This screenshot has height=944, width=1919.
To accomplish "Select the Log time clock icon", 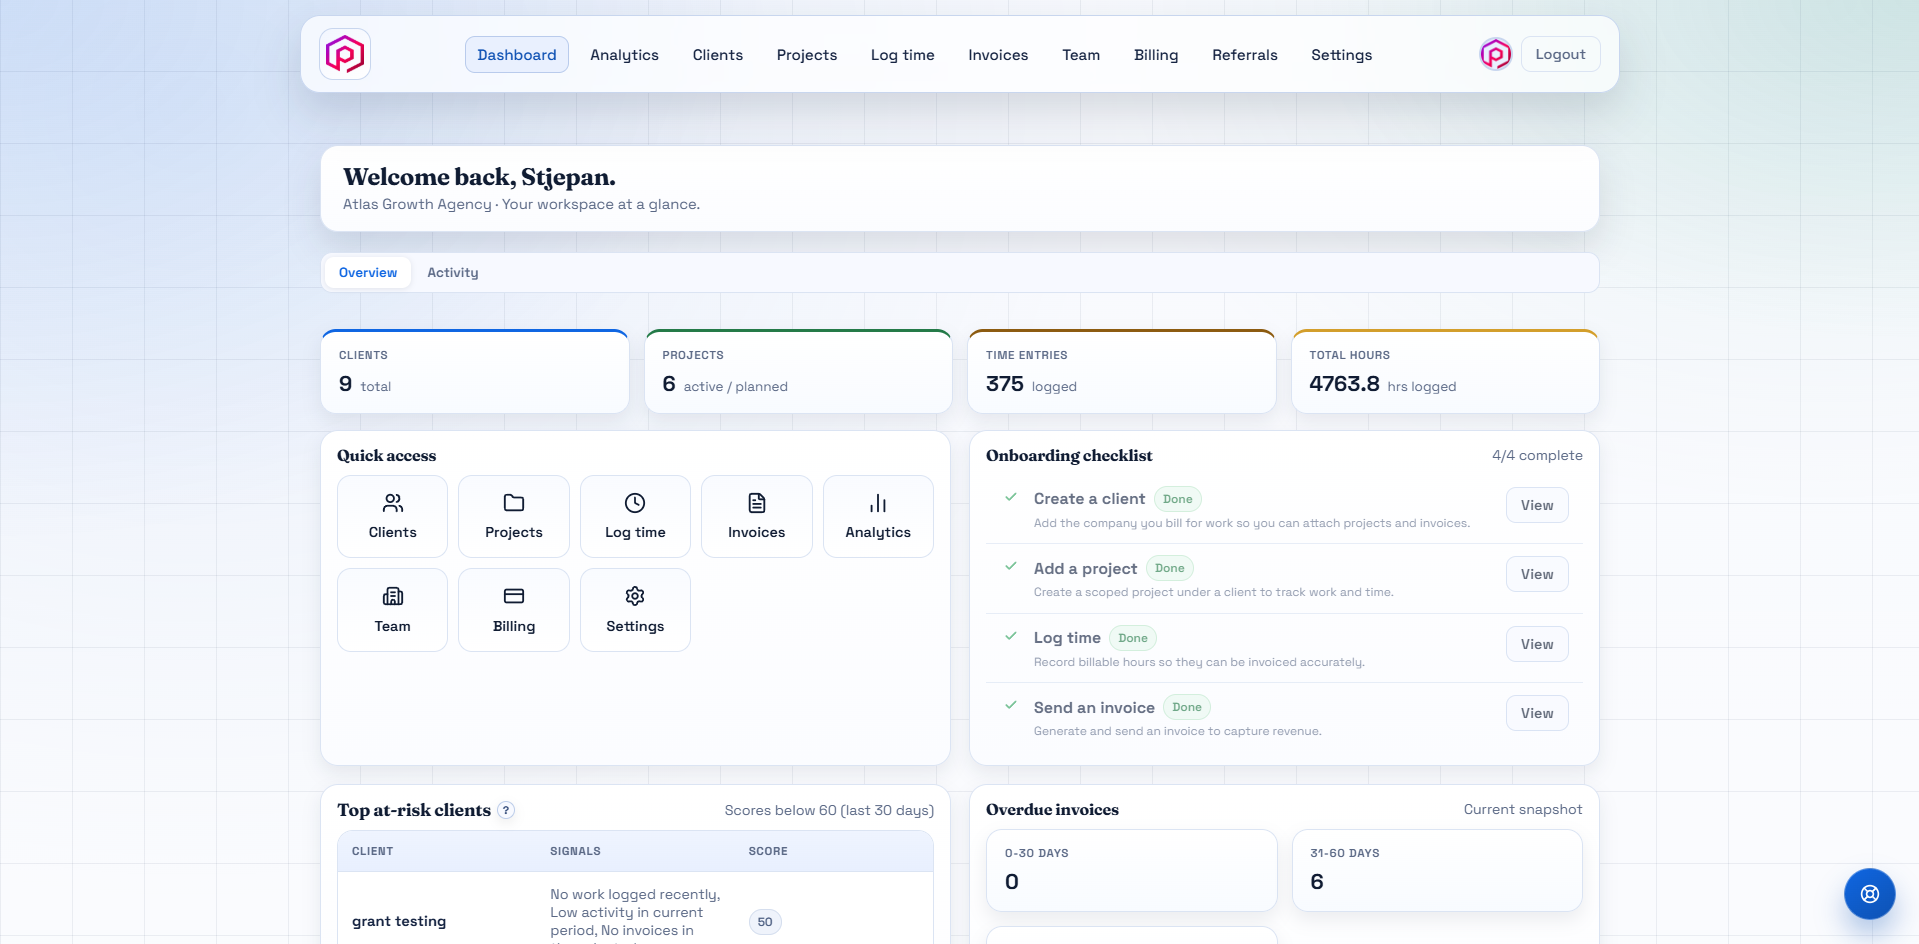I will coord(635,503).
